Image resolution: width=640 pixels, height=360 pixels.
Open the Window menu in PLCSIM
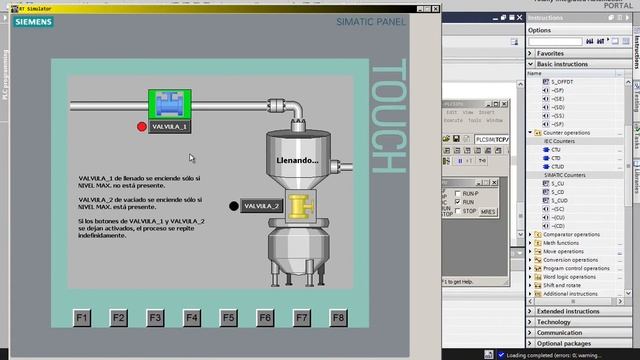[x=494, y=120]
